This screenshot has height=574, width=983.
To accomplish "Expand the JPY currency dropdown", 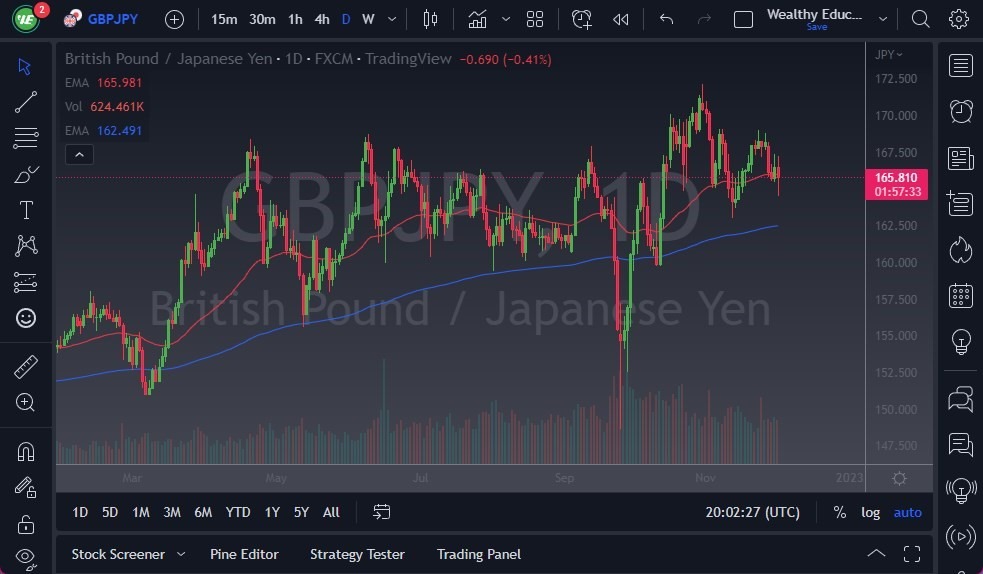I will pyautogui.click(x=888, y=55).
